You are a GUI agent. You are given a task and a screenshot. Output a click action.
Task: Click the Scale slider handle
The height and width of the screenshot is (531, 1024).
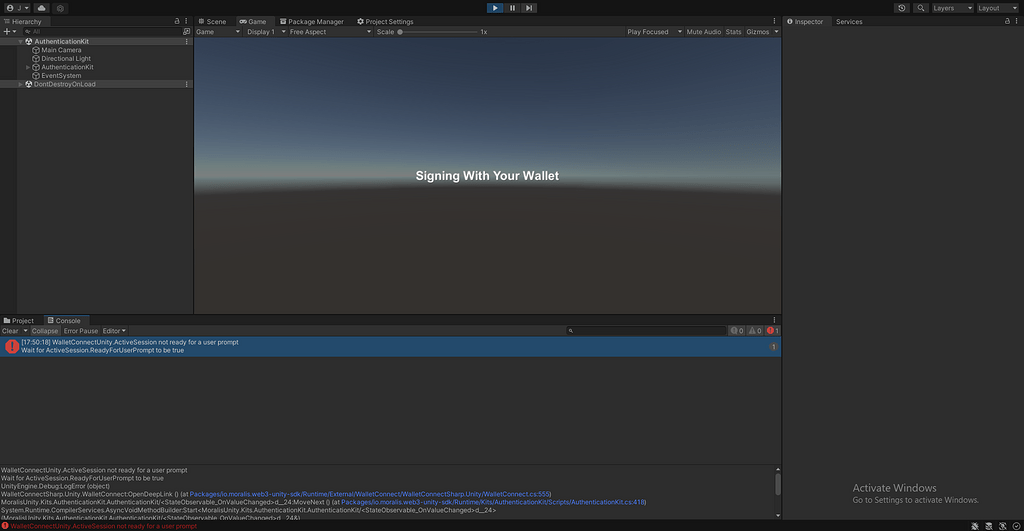click(x=400, y=31)
